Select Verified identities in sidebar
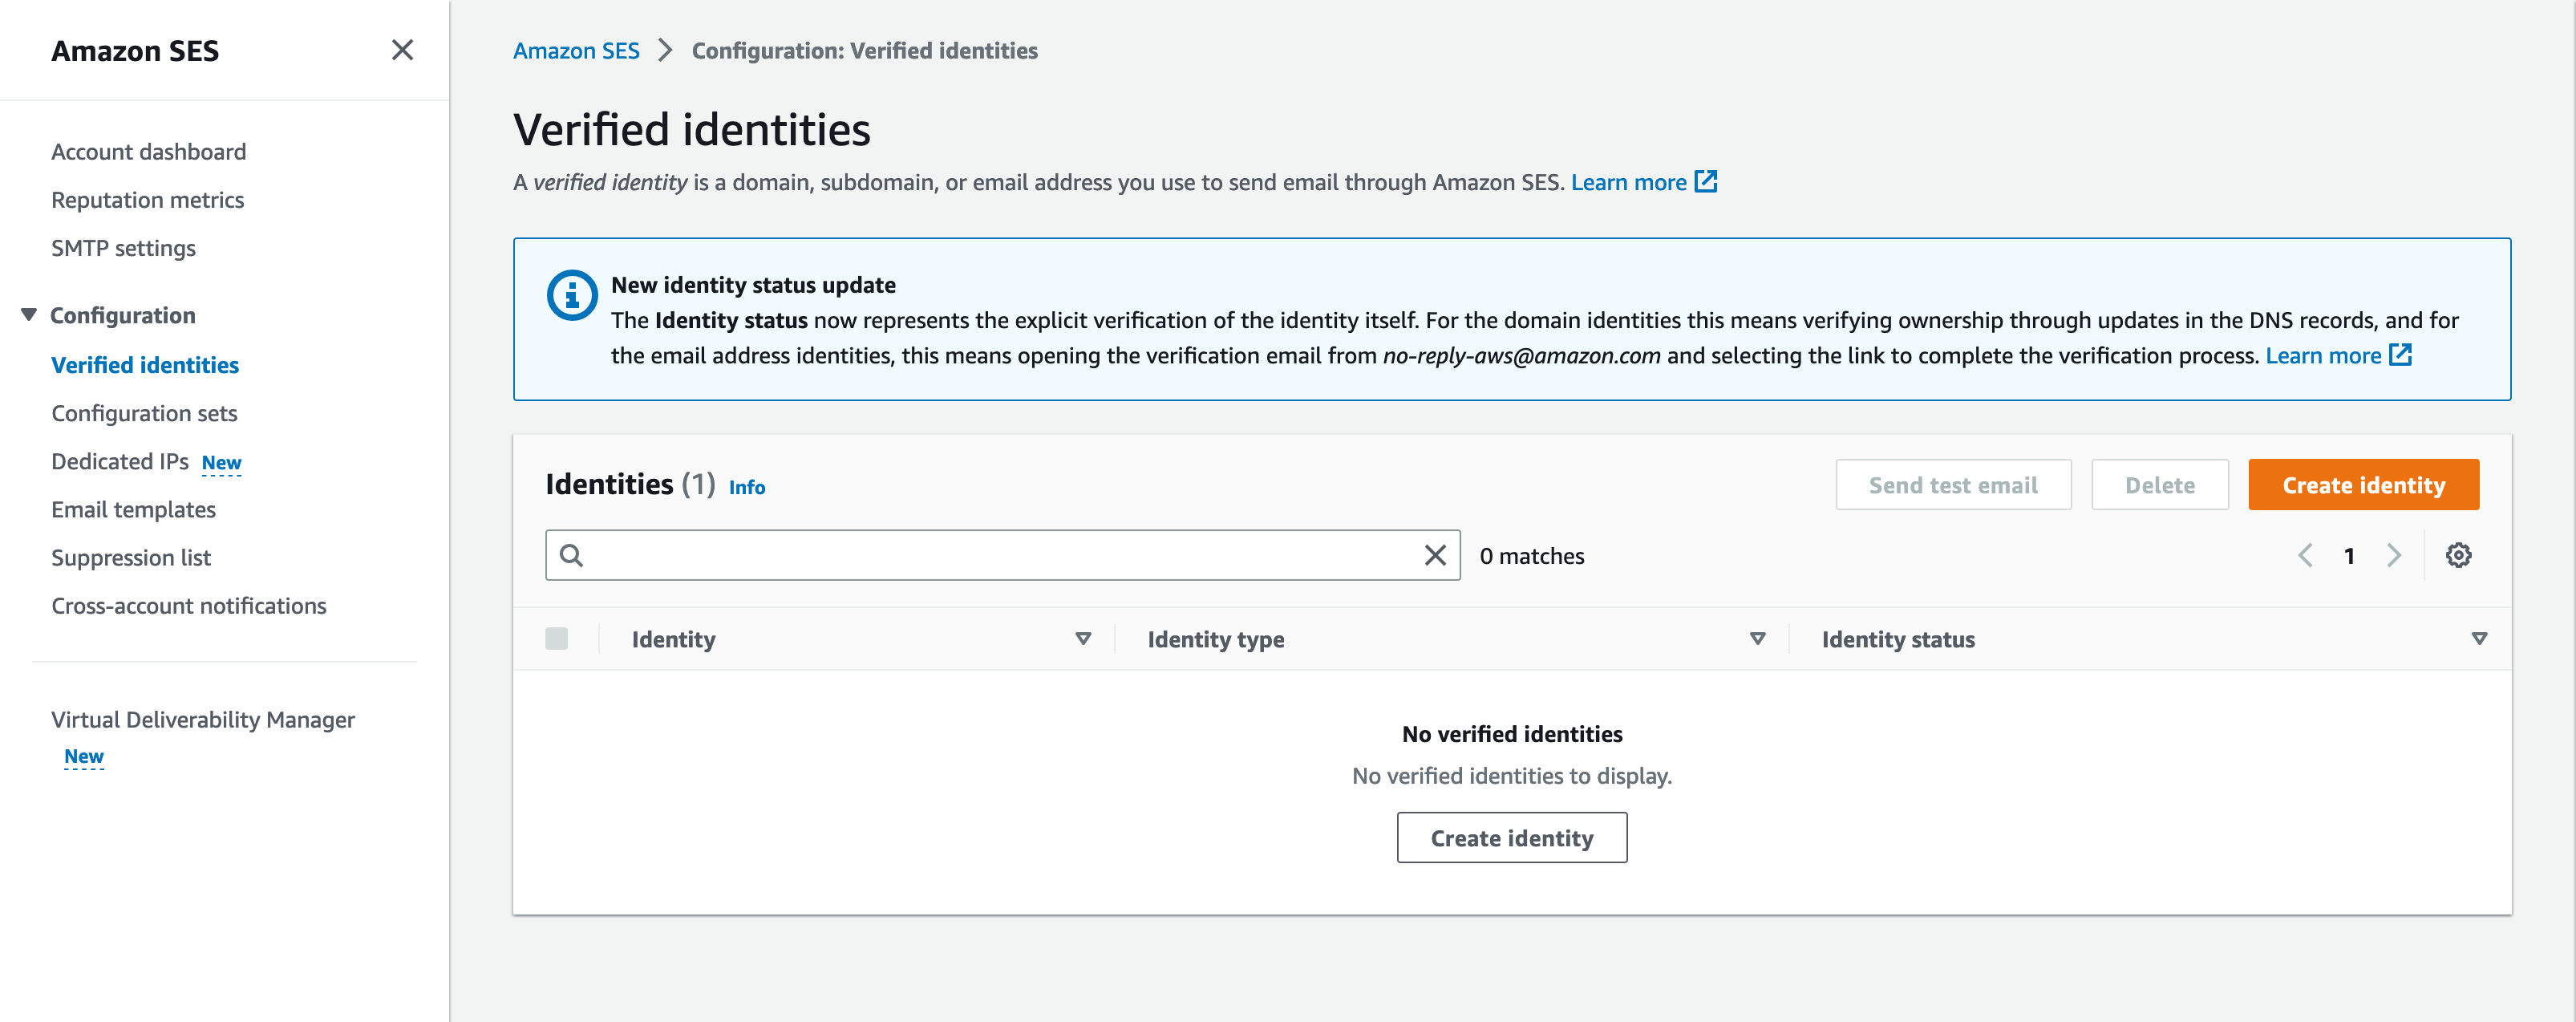Image resolution: width=2576 pixels, height=1022 pixels. (x=145, y=365)
